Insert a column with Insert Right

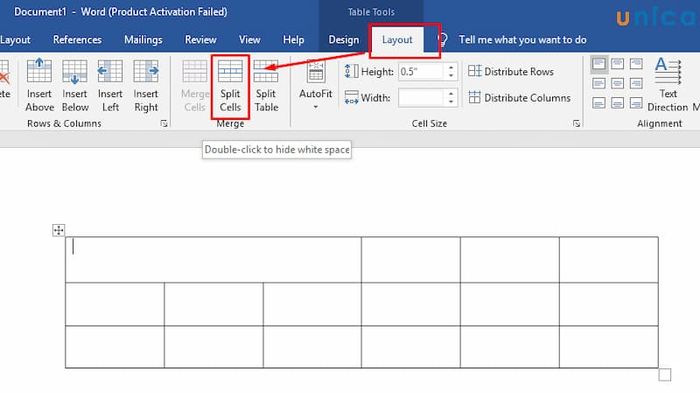[146, 85]
